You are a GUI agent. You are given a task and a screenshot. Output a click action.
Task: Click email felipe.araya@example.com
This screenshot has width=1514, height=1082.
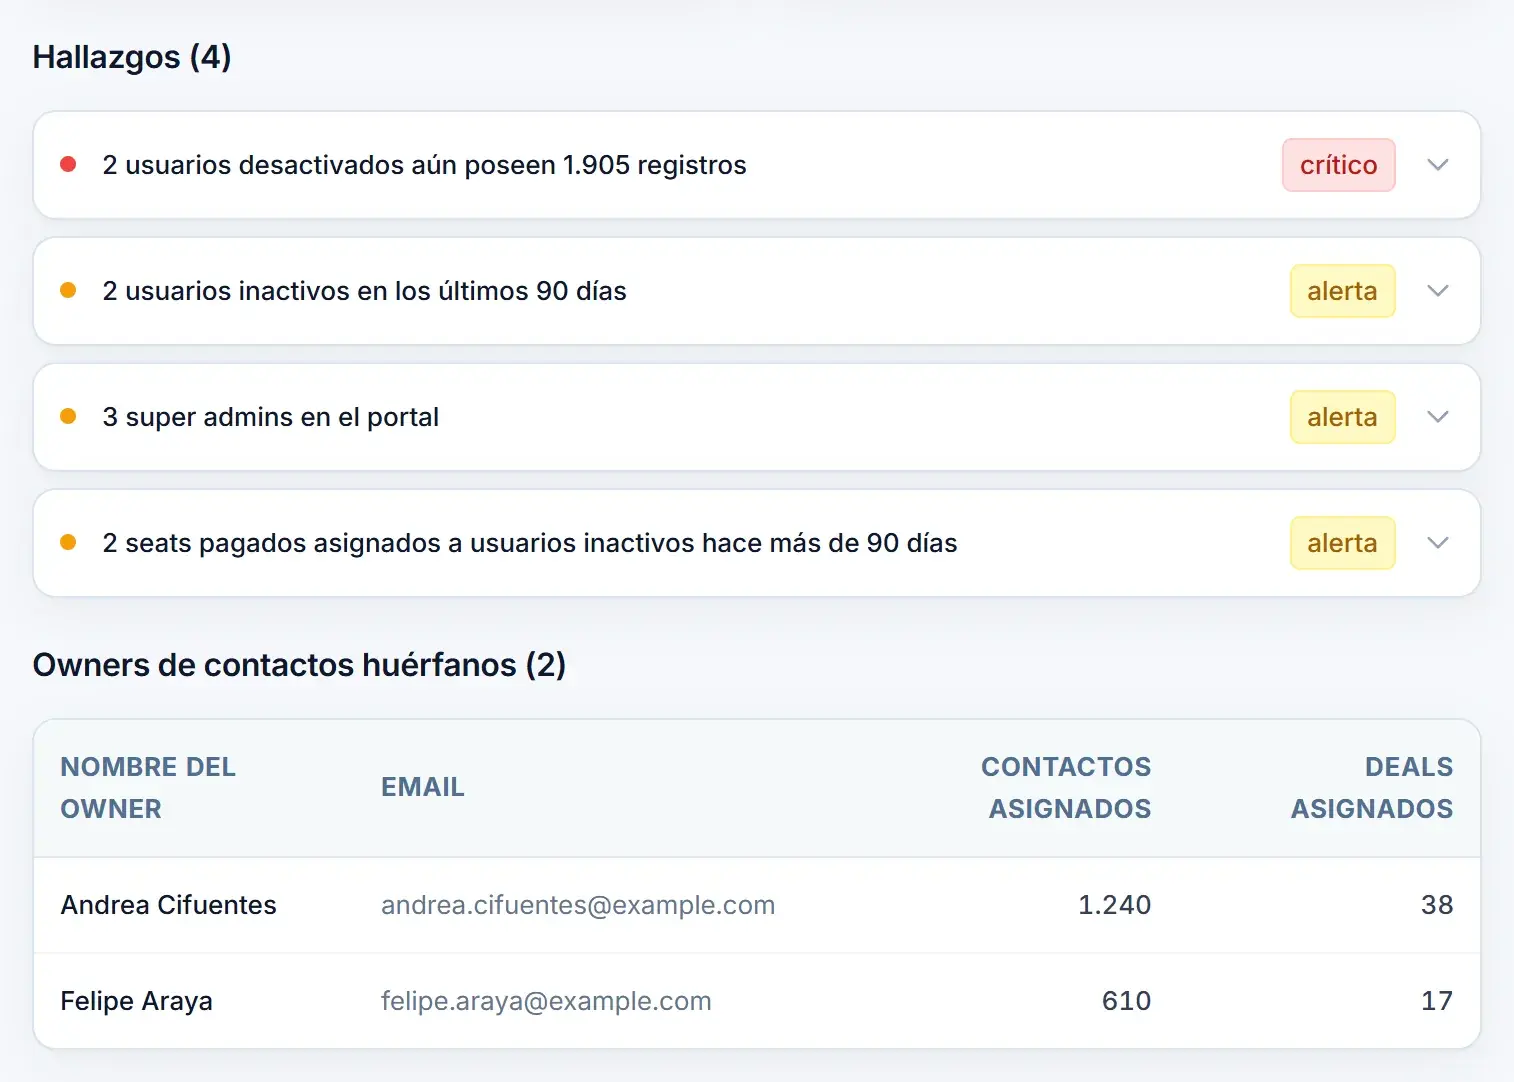(x=546, y=1001)
